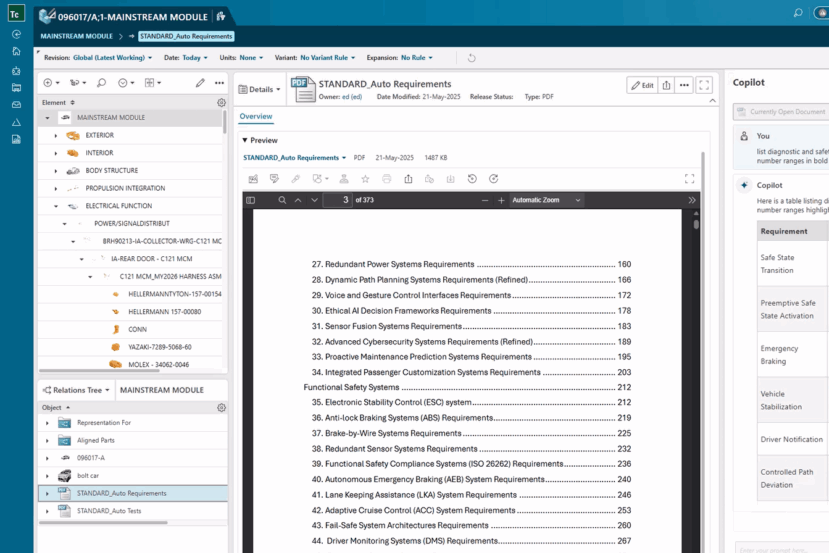The width and height of the screenshot is (829, 553).
Task: Open Element table settings gear
Action: [x=221, y=102]
